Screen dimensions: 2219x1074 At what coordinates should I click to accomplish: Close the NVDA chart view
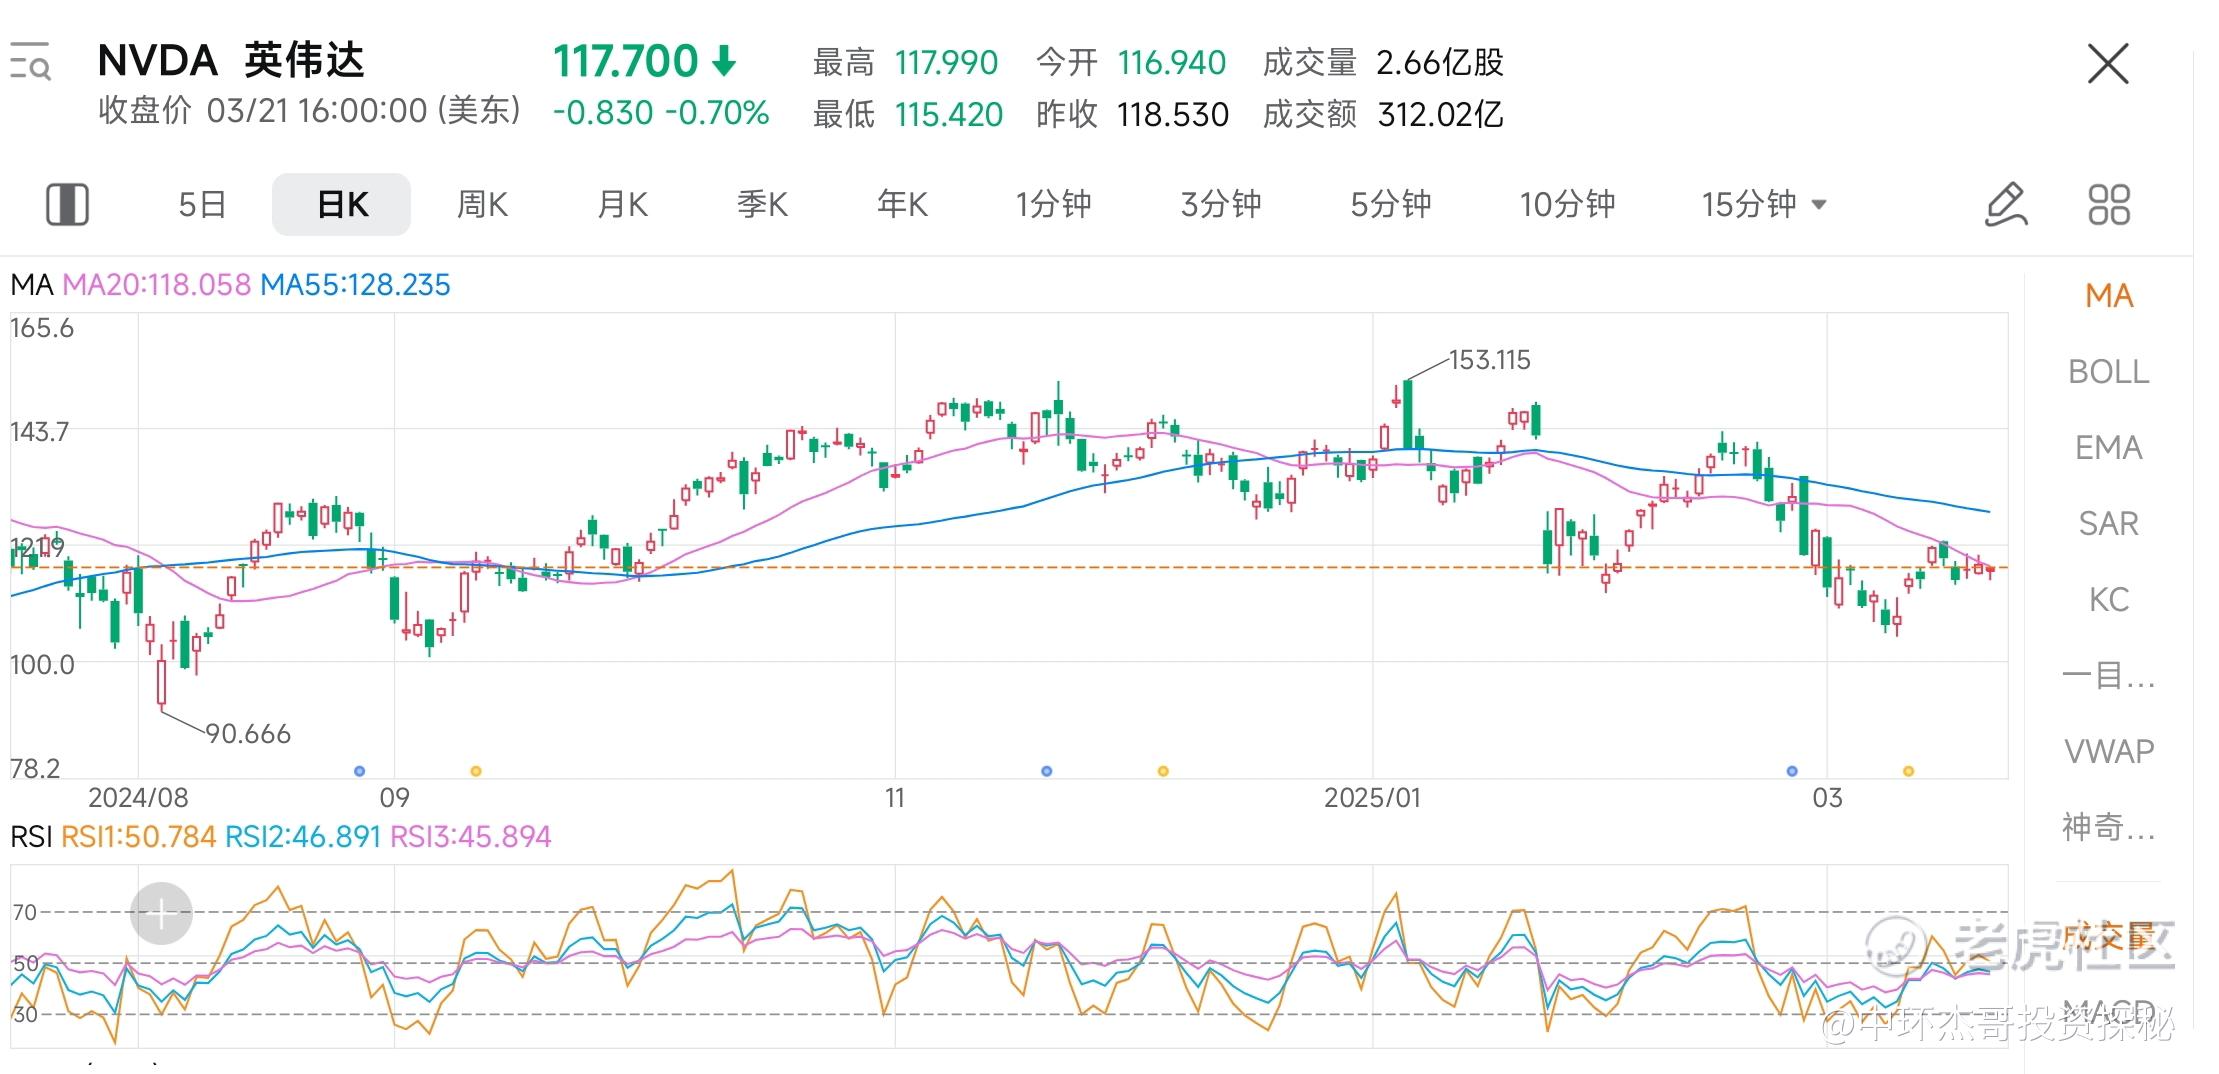tap(2108, 64)
